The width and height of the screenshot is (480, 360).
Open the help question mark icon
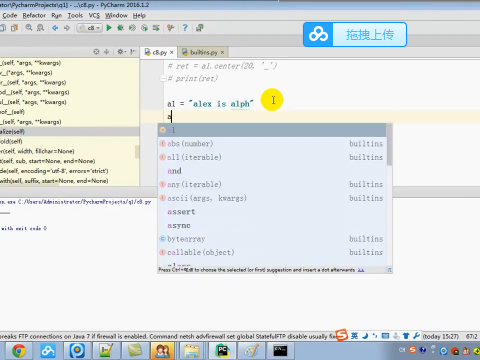pos(185,28)
